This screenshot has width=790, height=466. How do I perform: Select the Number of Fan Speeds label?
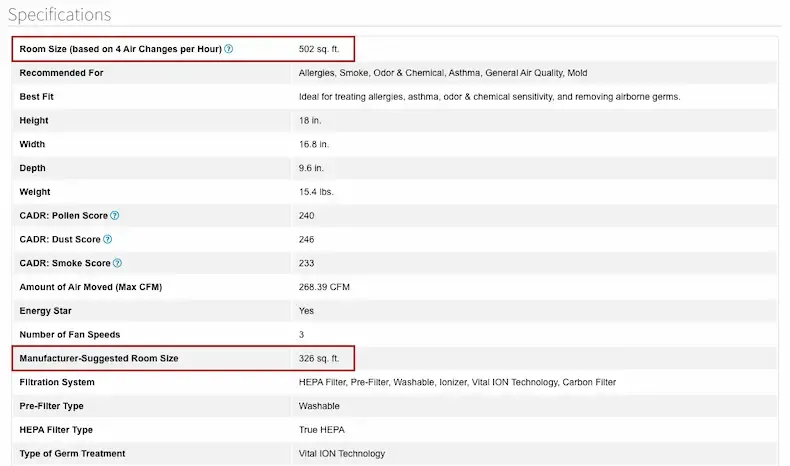(x=70, y=335)
